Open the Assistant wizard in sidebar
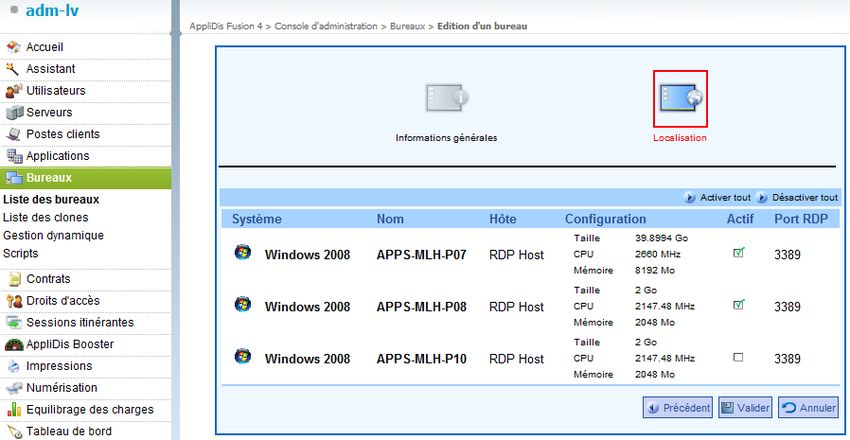 pyautogui.click(x=50, y=70)
